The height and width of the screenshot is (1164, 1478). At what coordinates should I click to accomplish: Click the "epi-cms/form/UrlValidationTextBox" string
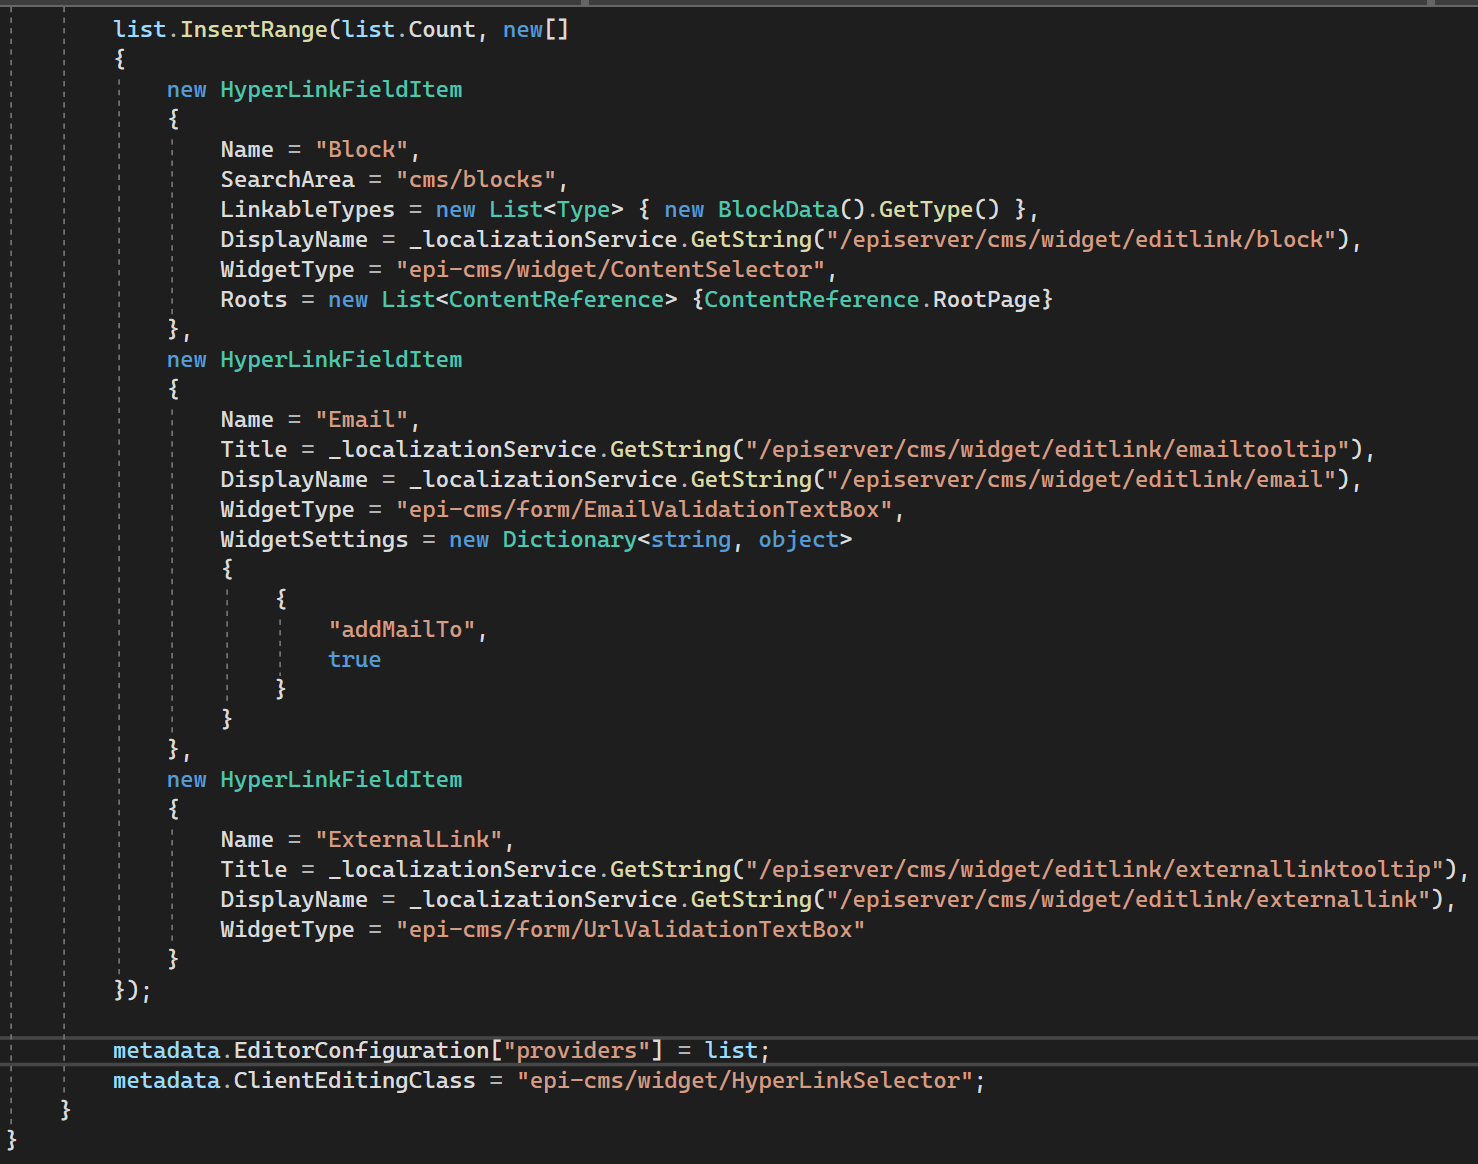[630, 930]
